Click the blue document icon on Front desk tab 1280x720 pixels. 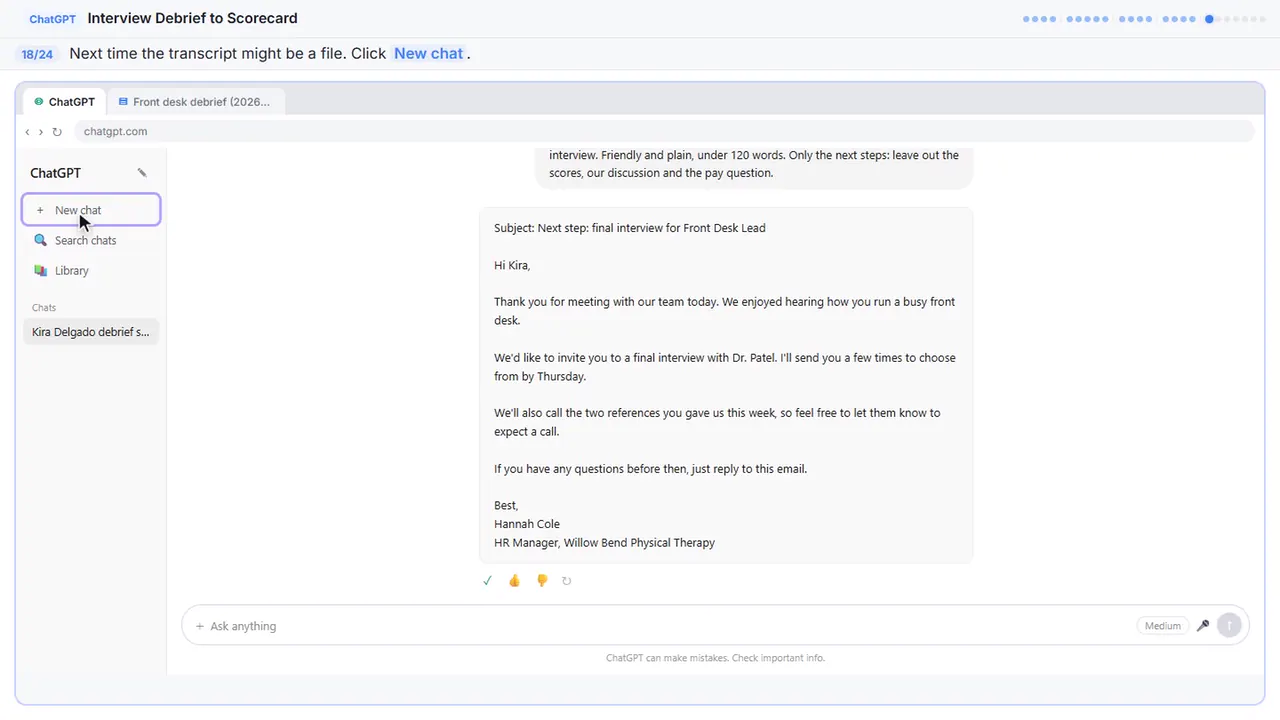click(x=123, y=102)
